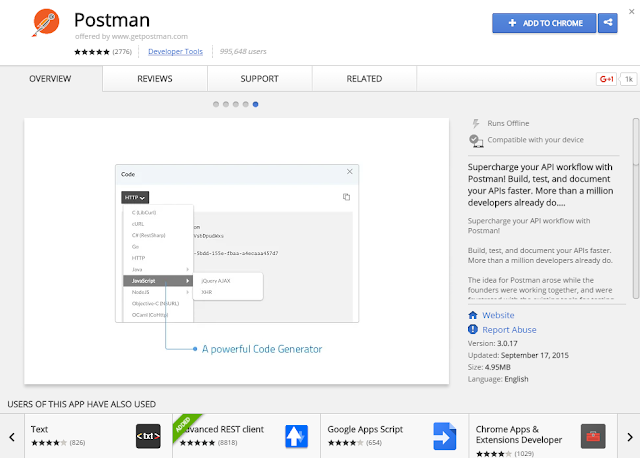
Task: Click the 1k plus-one count bubble
Action: [x=629, y=79]
